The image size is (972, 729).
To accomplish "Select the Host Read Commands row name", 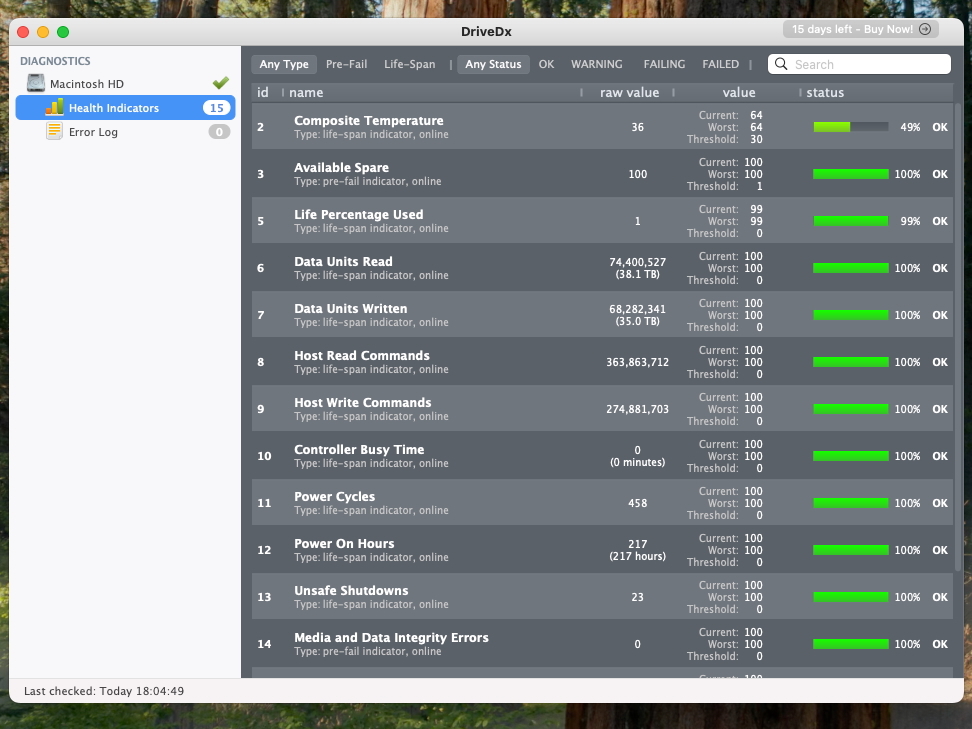I will 362,356.
